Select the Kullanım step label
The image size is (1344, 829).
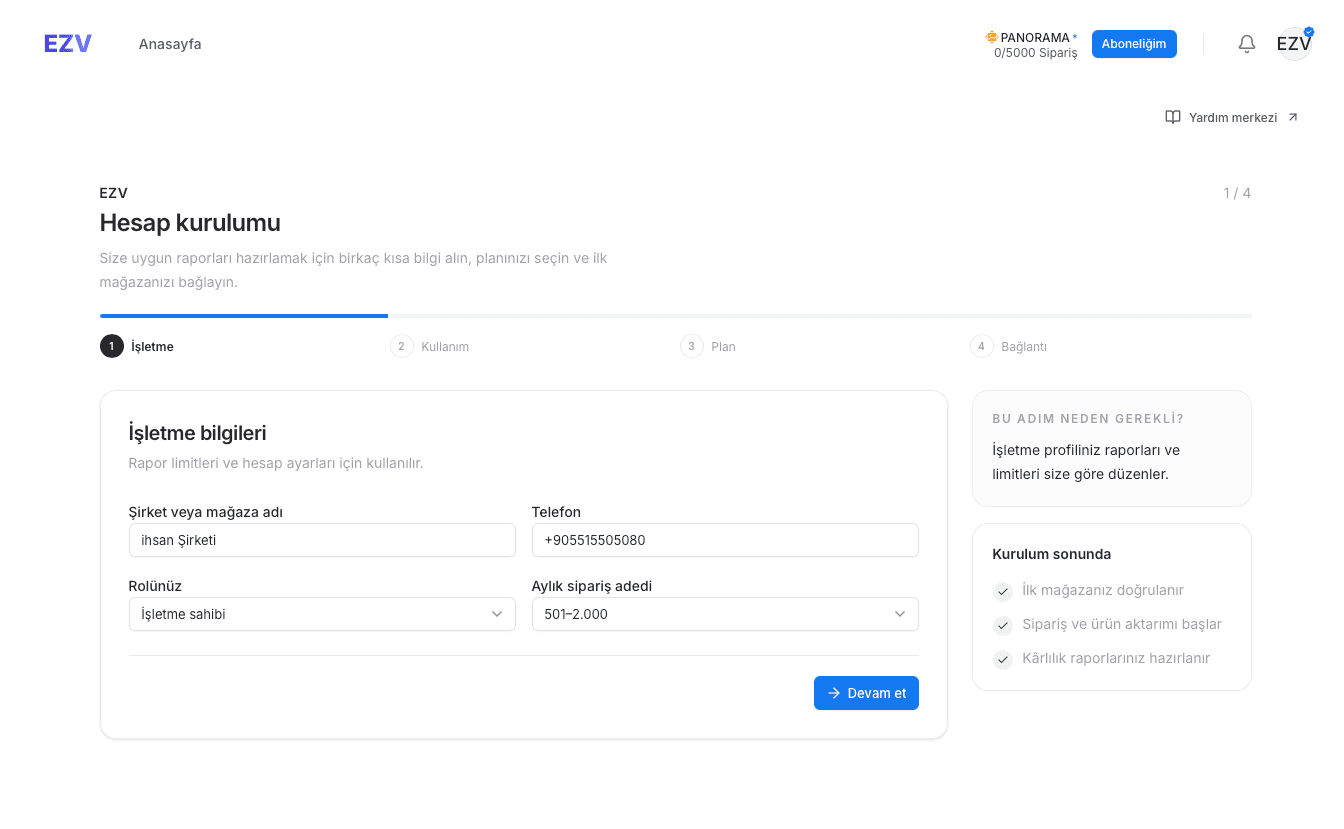445,347
